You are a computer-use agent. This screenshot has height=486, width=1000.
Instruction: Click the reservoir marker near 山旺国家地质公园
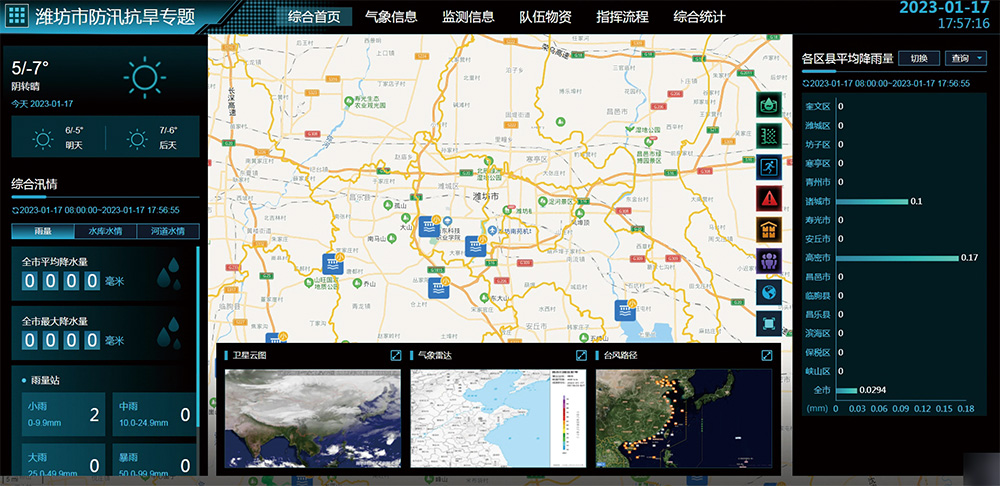point(333,264)
